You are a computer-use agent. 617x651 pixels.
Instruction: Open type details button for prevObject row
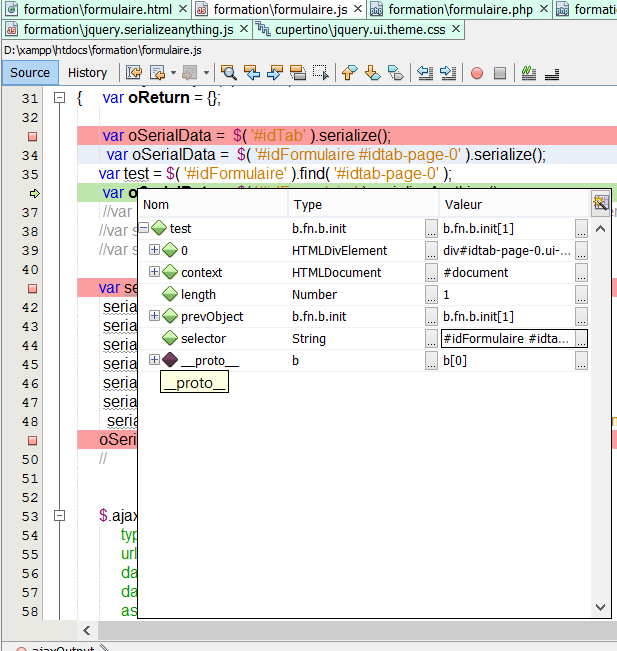[431, 316]
